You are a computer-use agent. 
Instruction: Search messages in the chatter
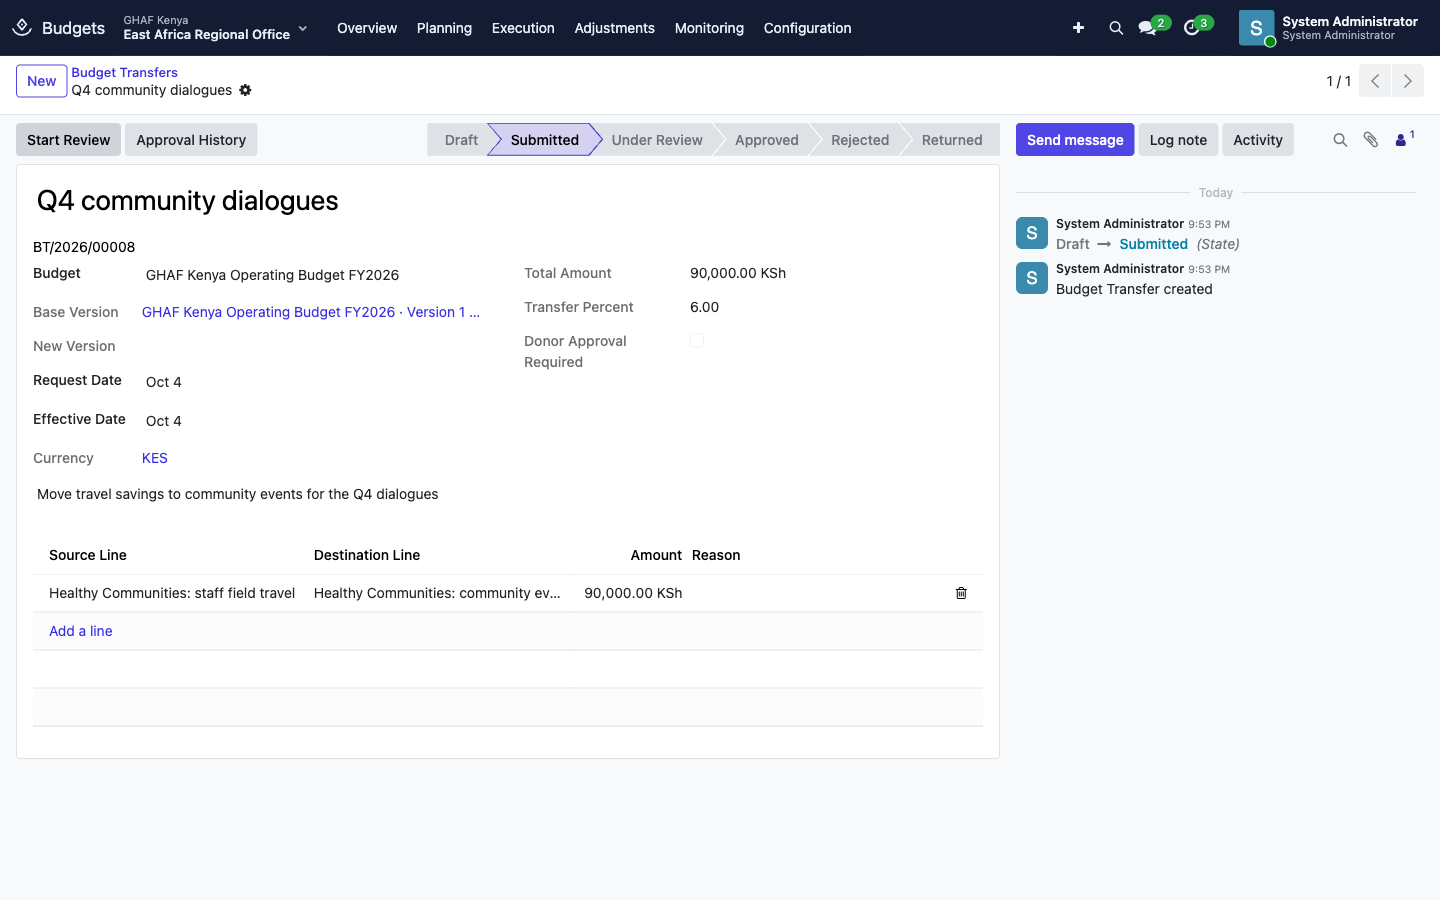click(x=1340, y=140)
